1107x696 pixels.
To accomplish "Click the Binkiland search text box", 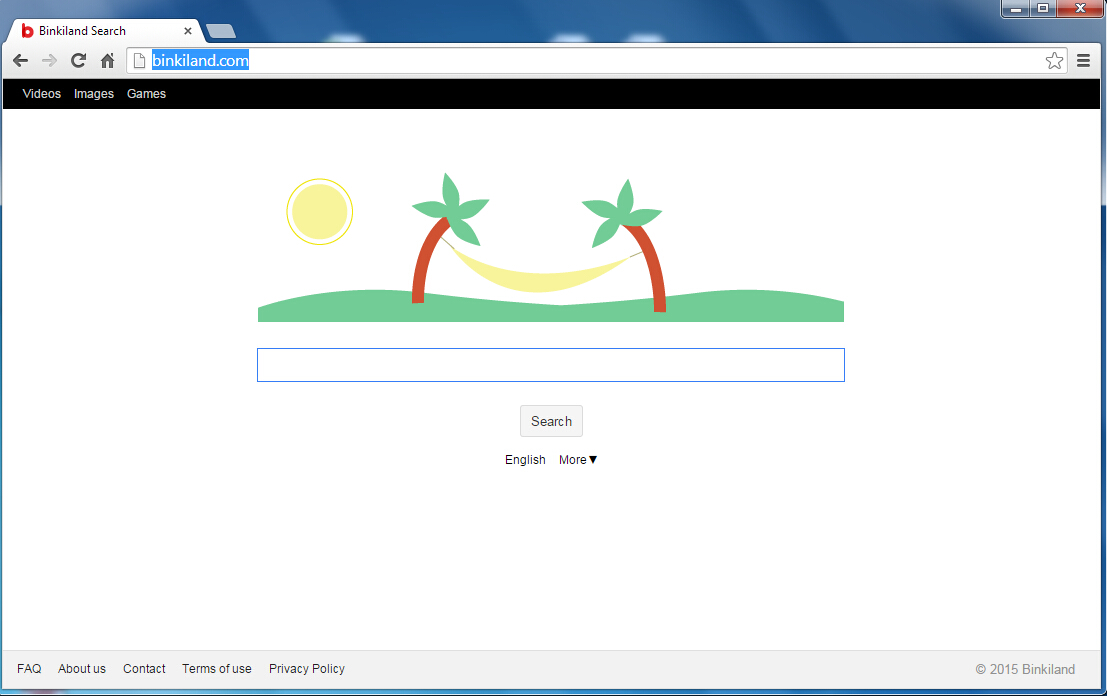I will click(x=551, y=365).
